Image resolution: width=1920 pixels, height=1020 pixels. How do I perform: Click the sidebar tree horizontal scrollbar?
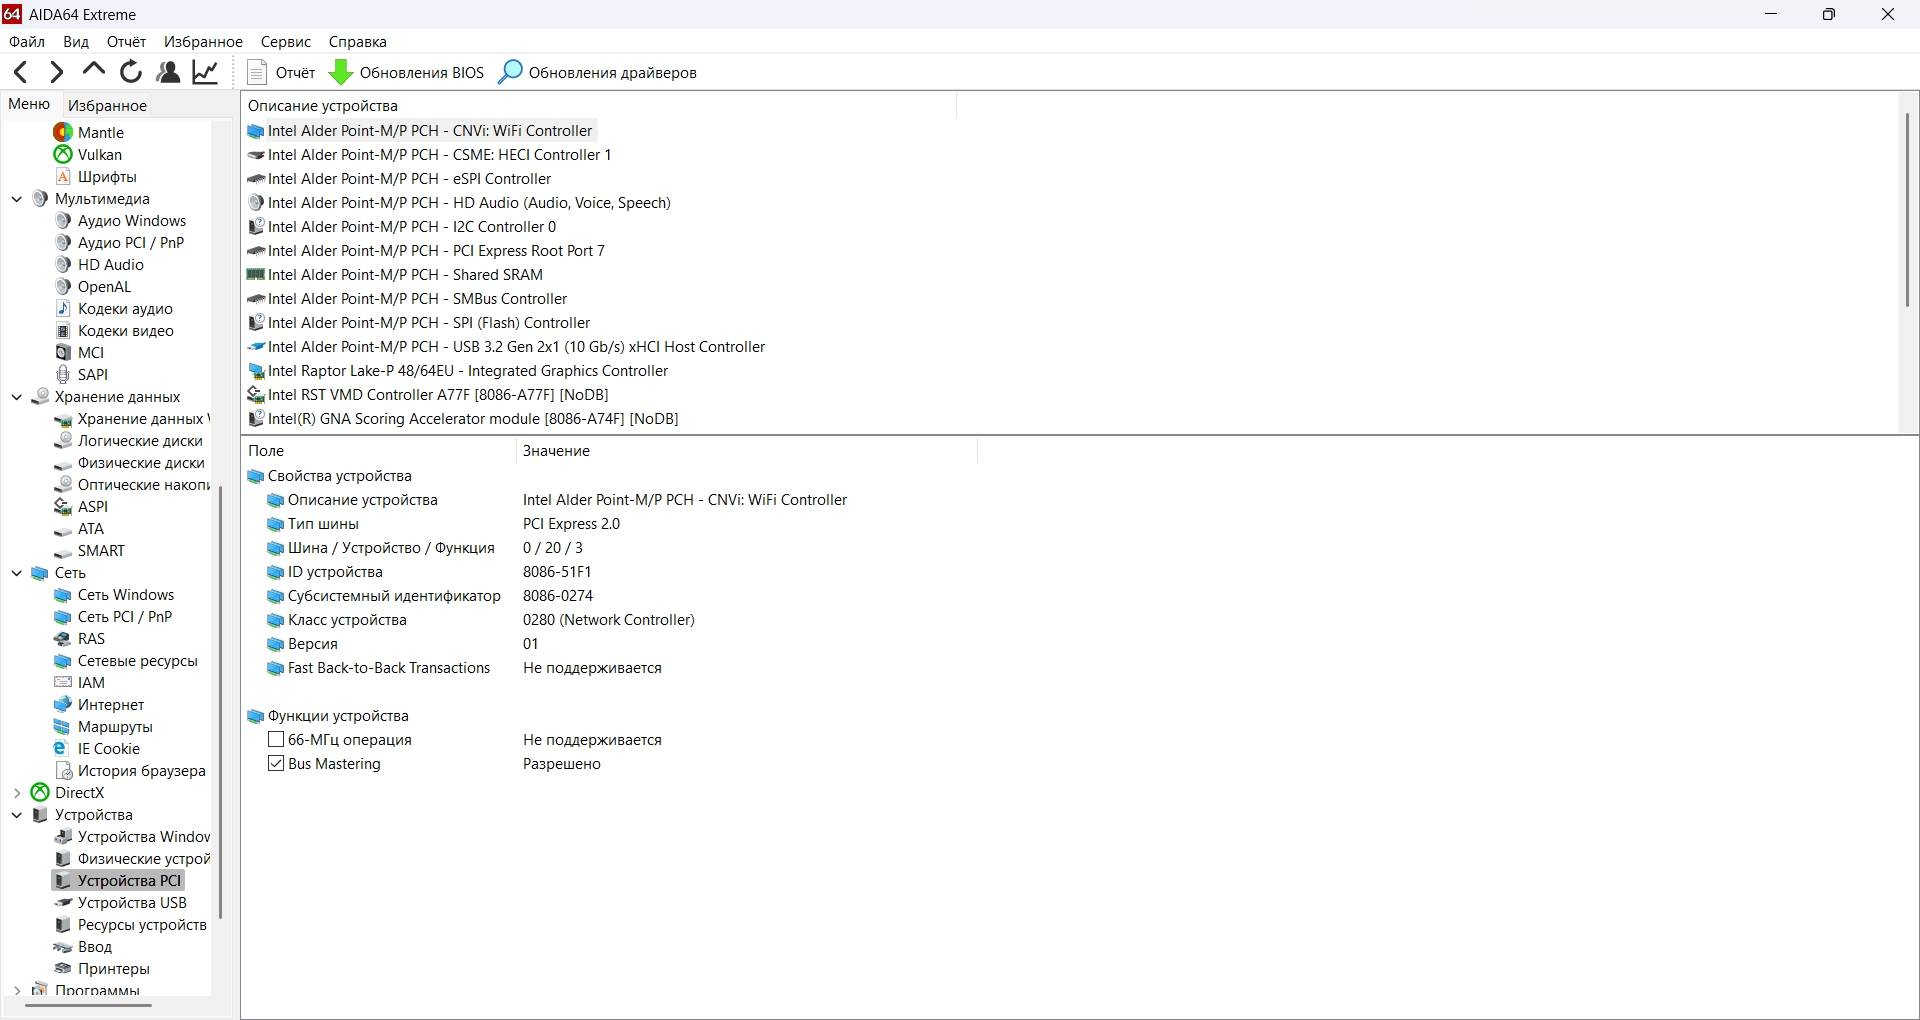[x=89, y=1005]
